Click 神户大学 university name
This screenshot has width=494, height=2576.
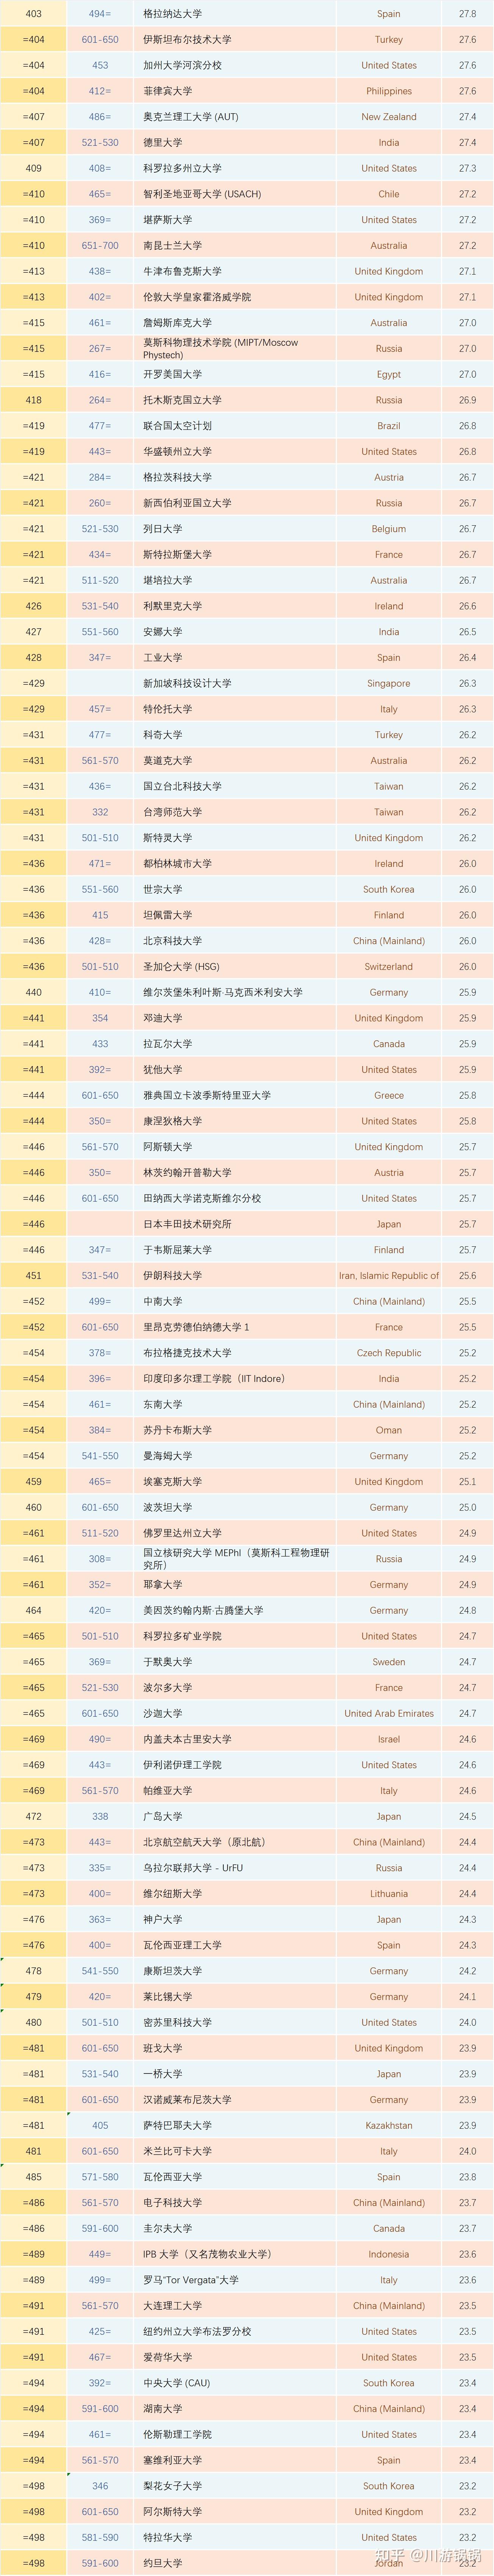(162, 1920)
